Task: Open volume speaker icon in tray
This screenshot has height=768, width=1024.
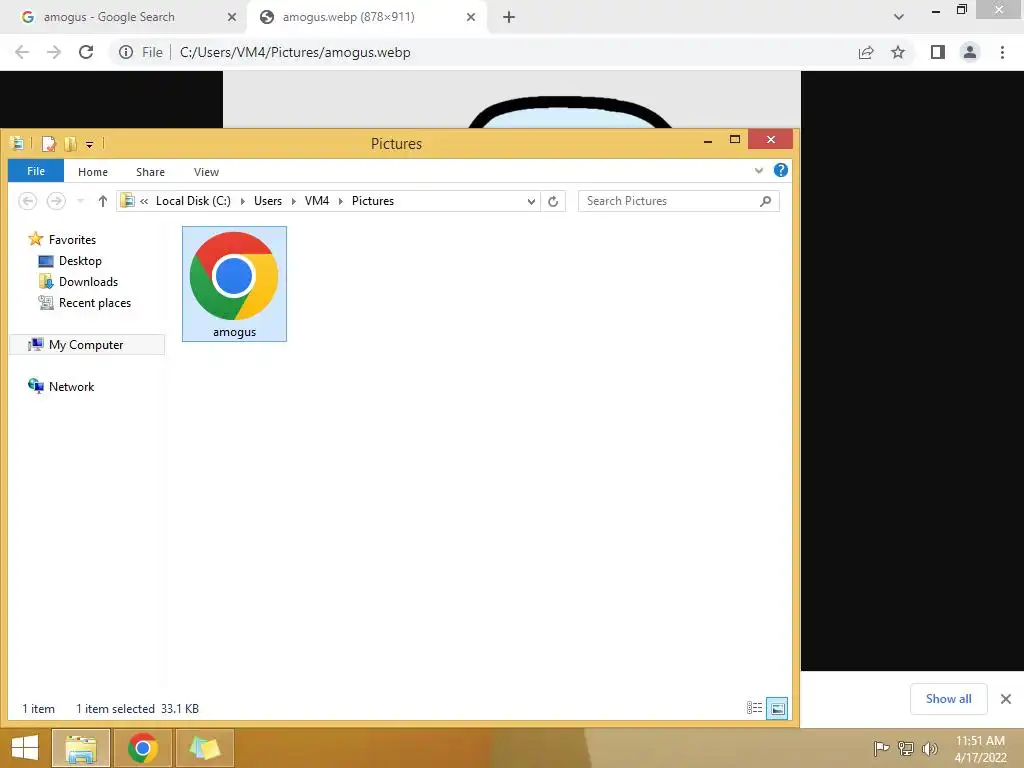Action: coord(929,748)
